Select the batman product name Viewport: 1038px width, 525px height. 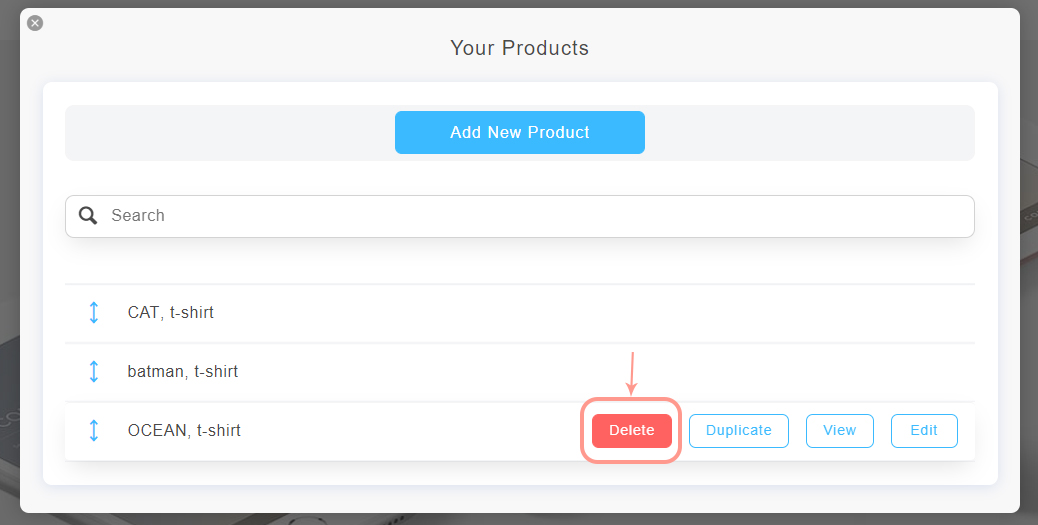pos(156,371)
